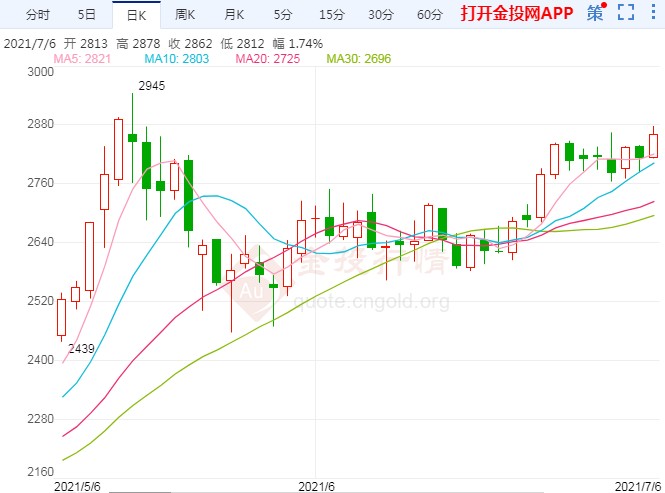The height and width of the screenshot is (493, 665).
Task: Click the 开 2813 opening price value
Action: point(86,44)
